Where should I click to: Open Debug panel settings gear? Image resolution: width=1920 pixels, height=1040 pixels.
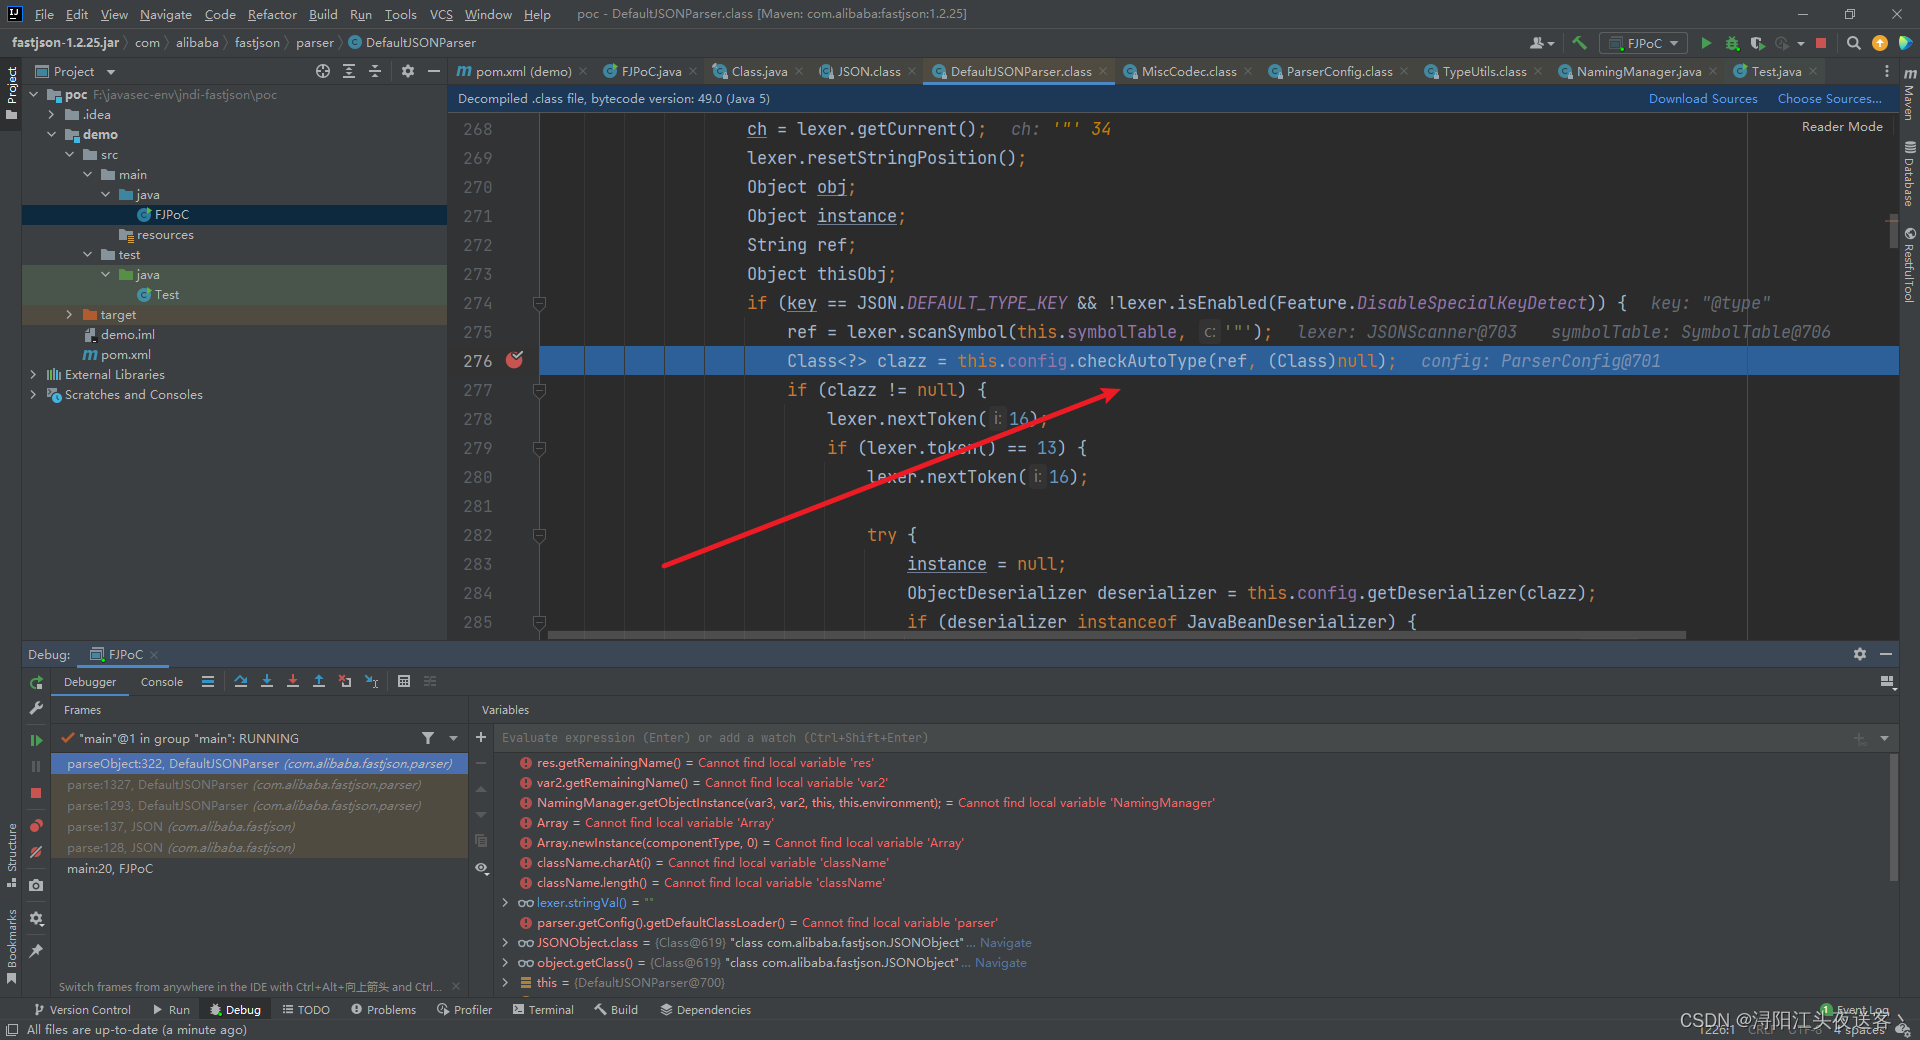point(1860,654)
